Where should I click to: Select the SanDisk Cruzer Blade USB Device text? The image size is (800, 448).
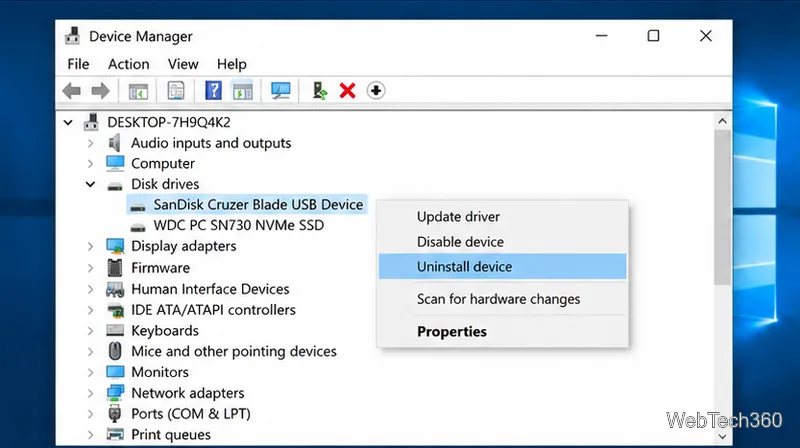pyautogui.click(x=258, y=205)
